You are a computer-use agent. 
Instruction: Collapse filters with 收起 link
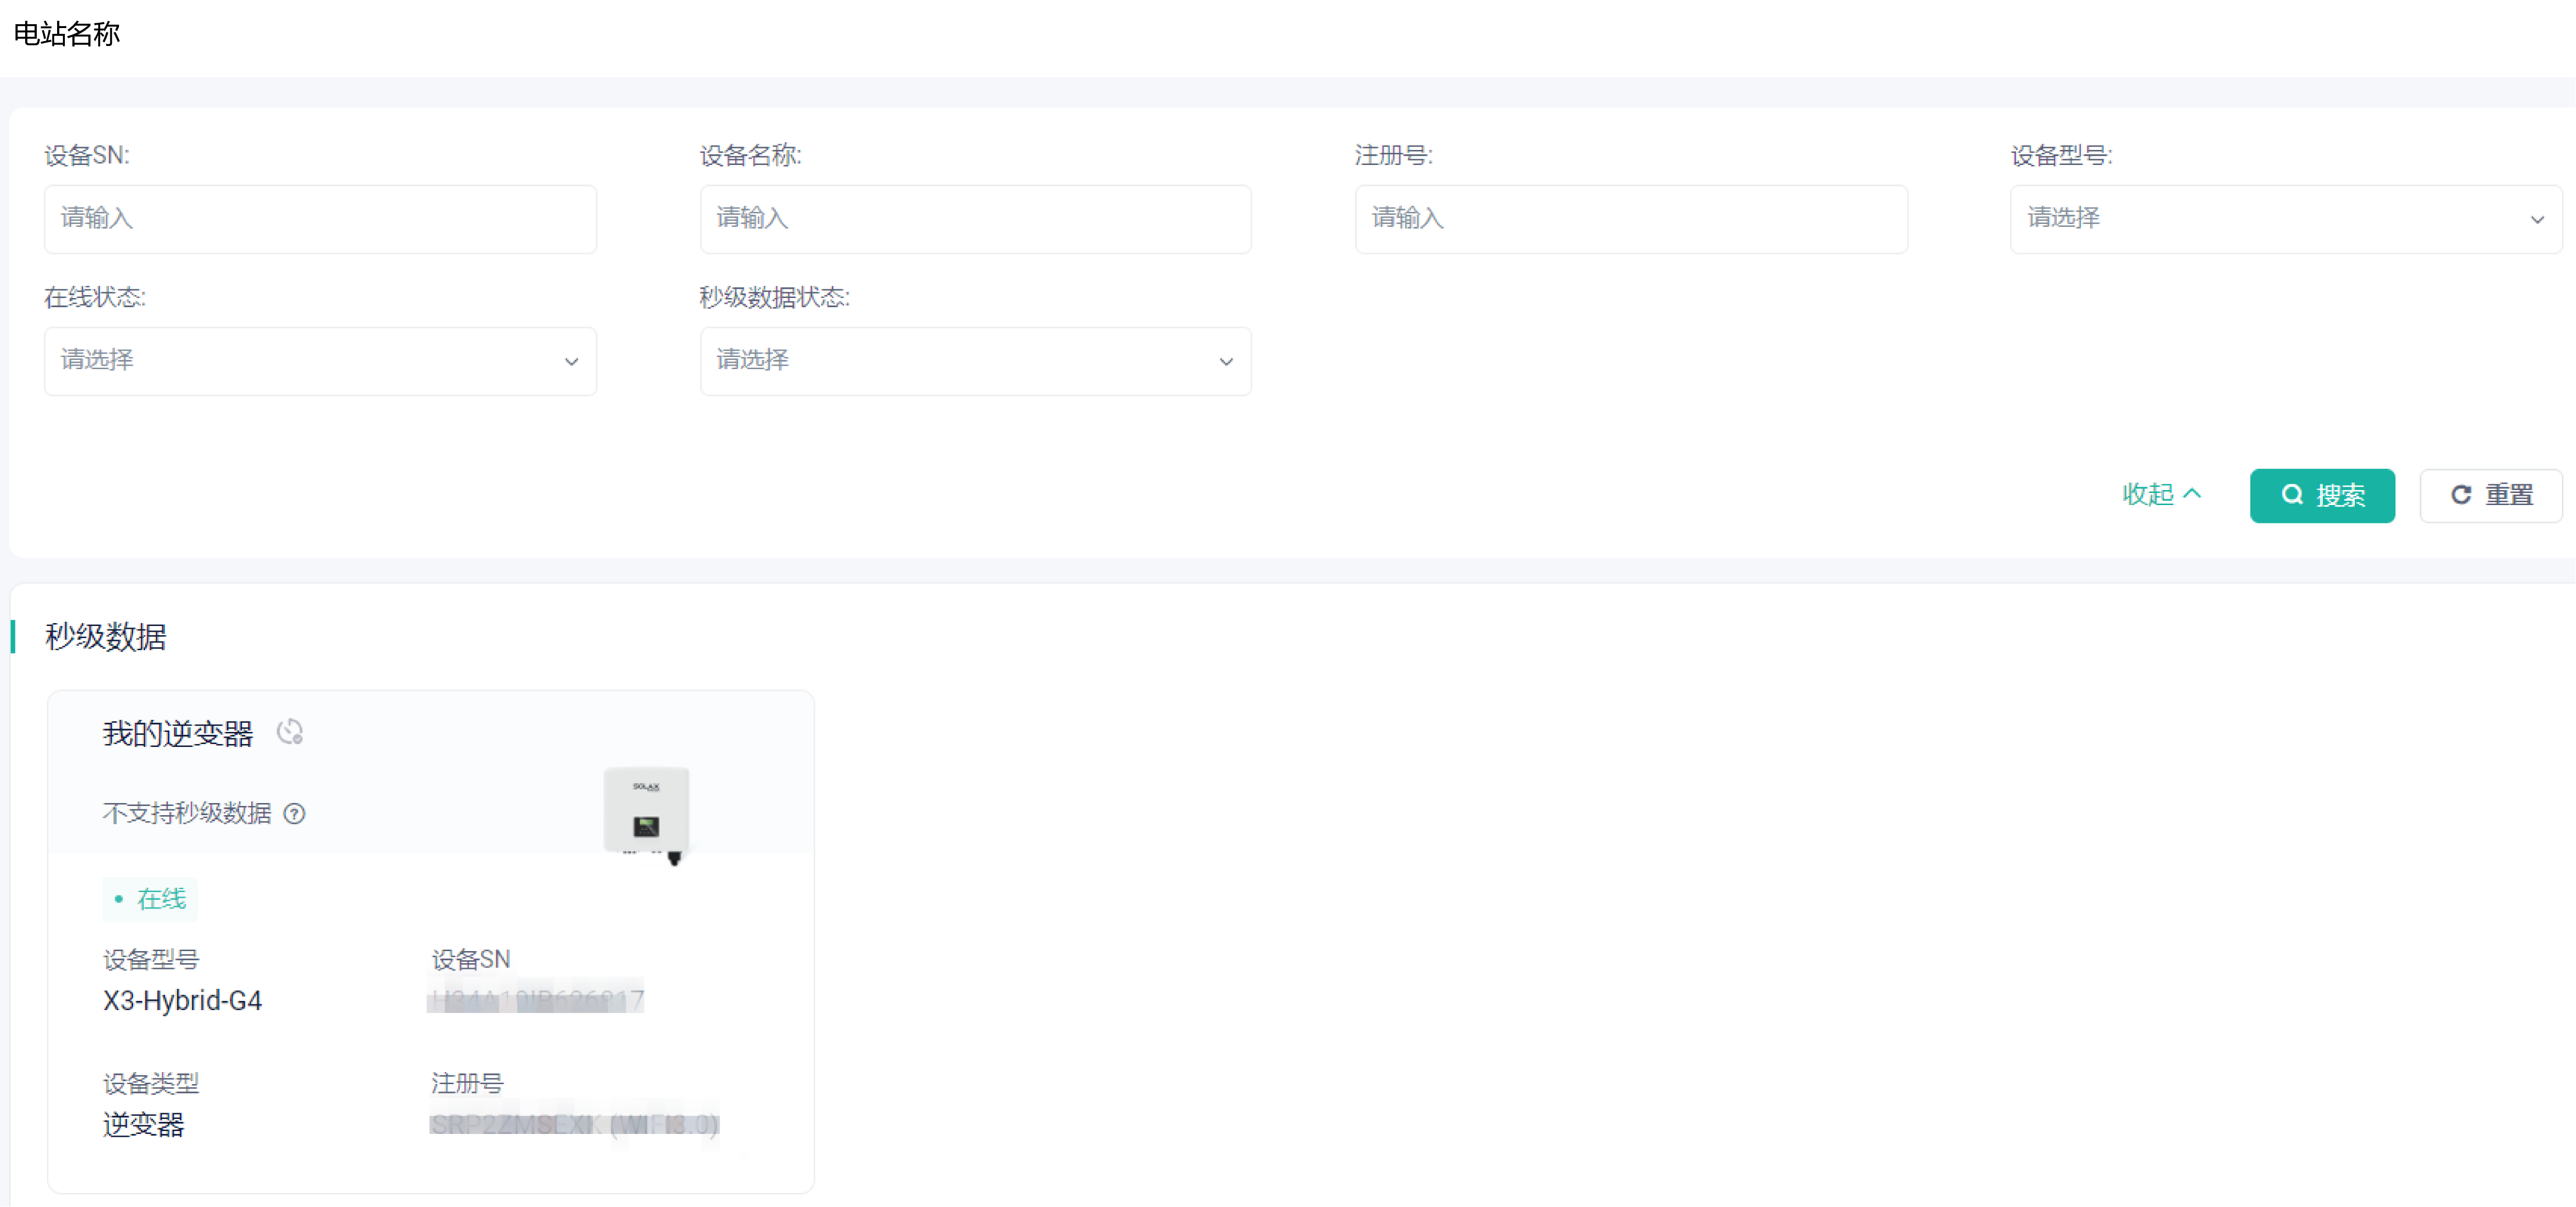pyautogui.click(x=2162, y=495)
